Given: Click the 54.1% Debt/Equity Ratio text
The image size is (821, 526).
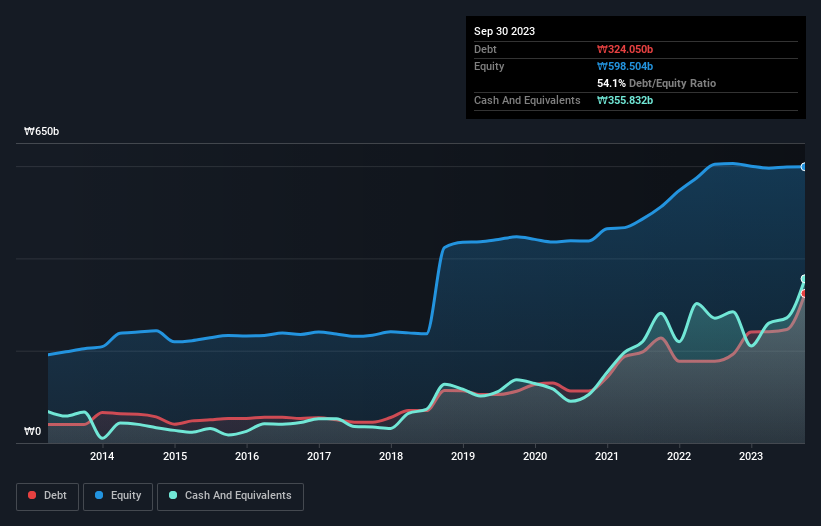Looking at the screenshot, I should (656, 83).
